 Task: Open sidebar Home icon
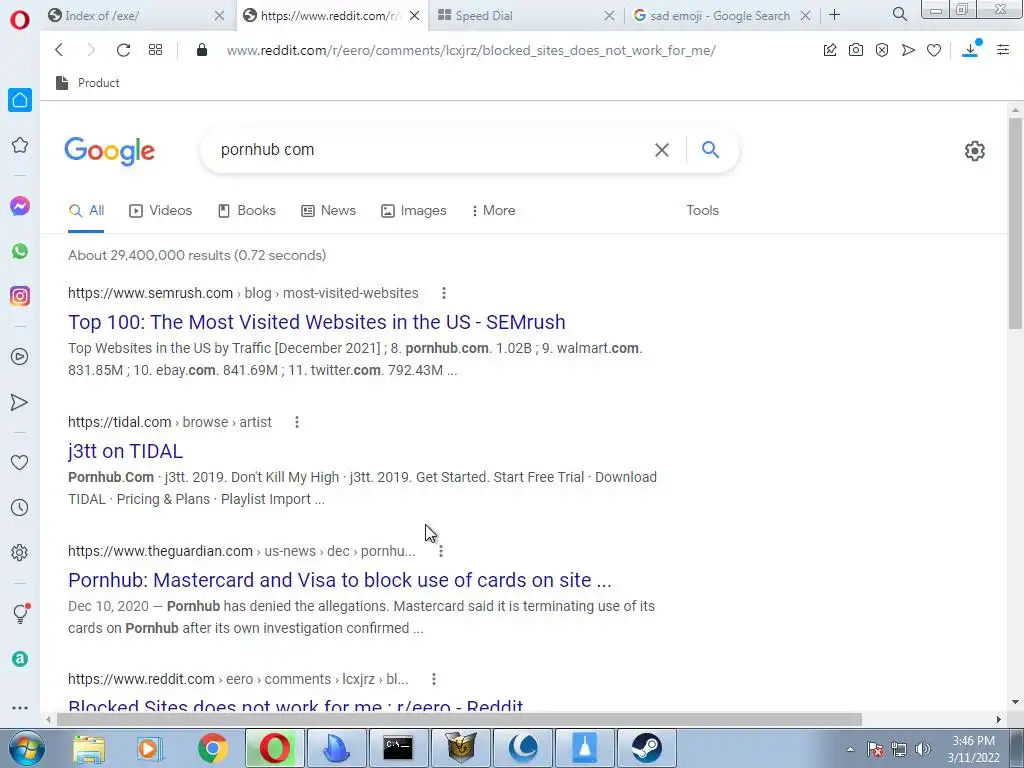click(20, 100)
